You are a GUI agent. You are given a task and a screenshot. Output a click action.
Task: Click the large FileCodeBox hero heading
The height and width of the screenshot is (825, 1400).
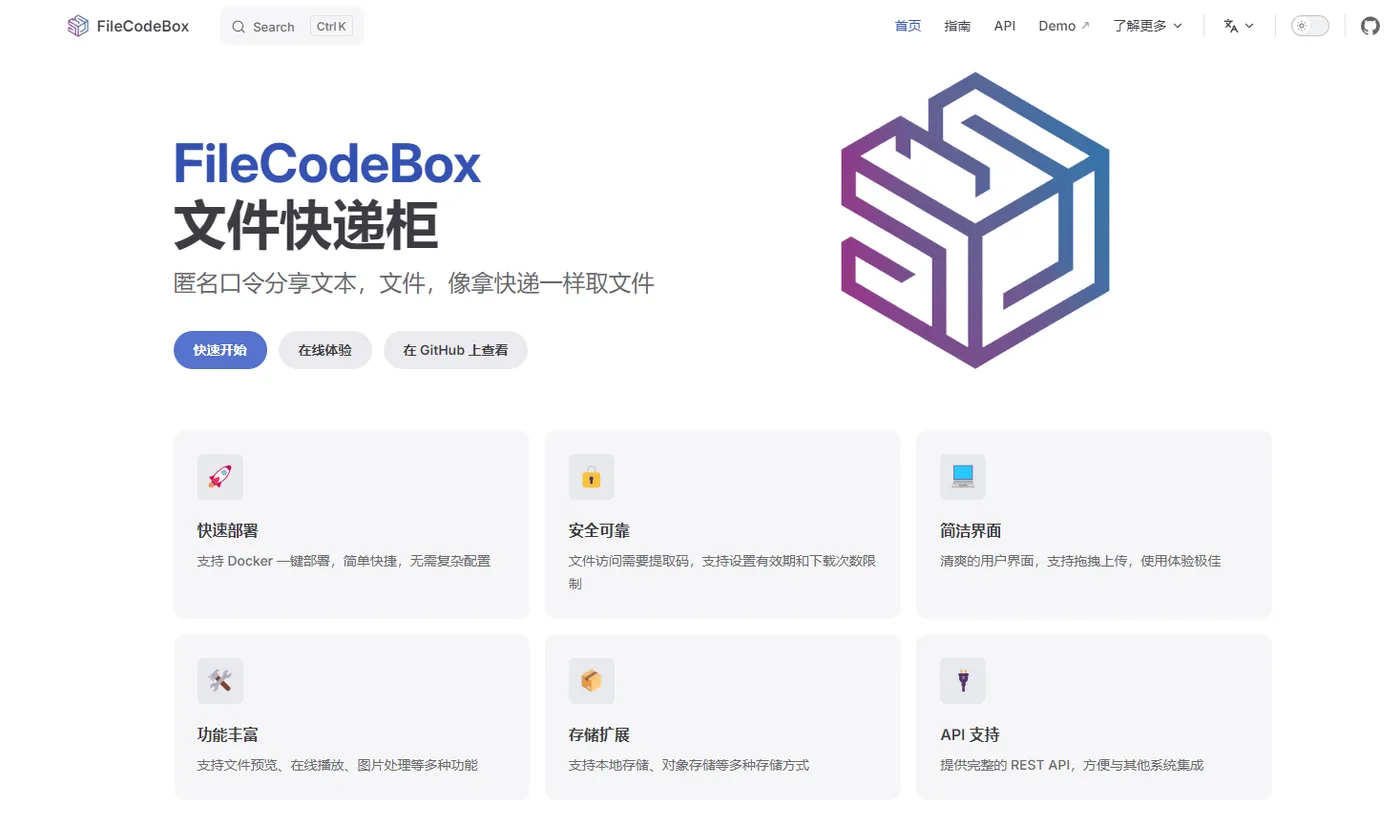point(328,164)
